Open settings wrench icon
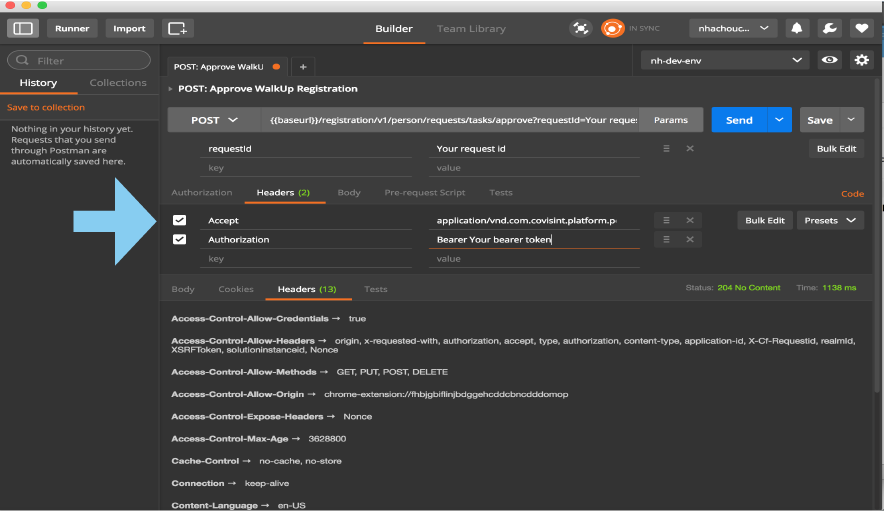Screen dimensions: 884x511 828,28
